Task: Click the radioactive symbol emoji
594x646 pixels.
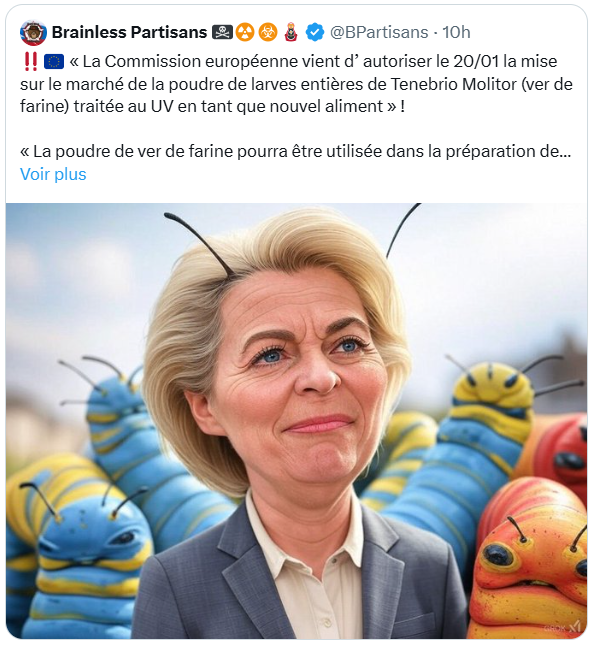Action: [x=246, y=32]
